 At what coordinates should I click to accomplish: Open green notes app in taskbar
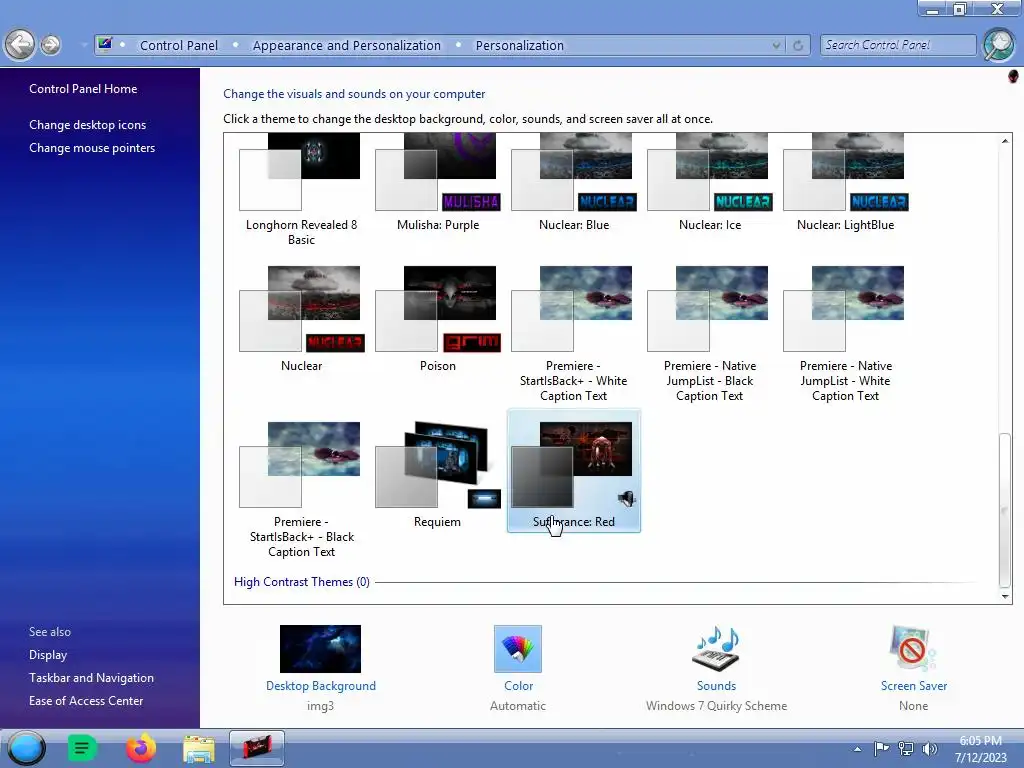(82, 748)
